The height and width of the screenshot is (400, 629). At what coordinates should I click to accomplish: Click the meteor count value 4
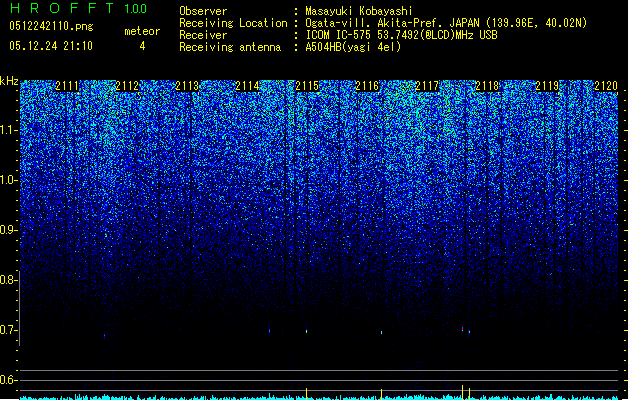click(x=142, y=46)
